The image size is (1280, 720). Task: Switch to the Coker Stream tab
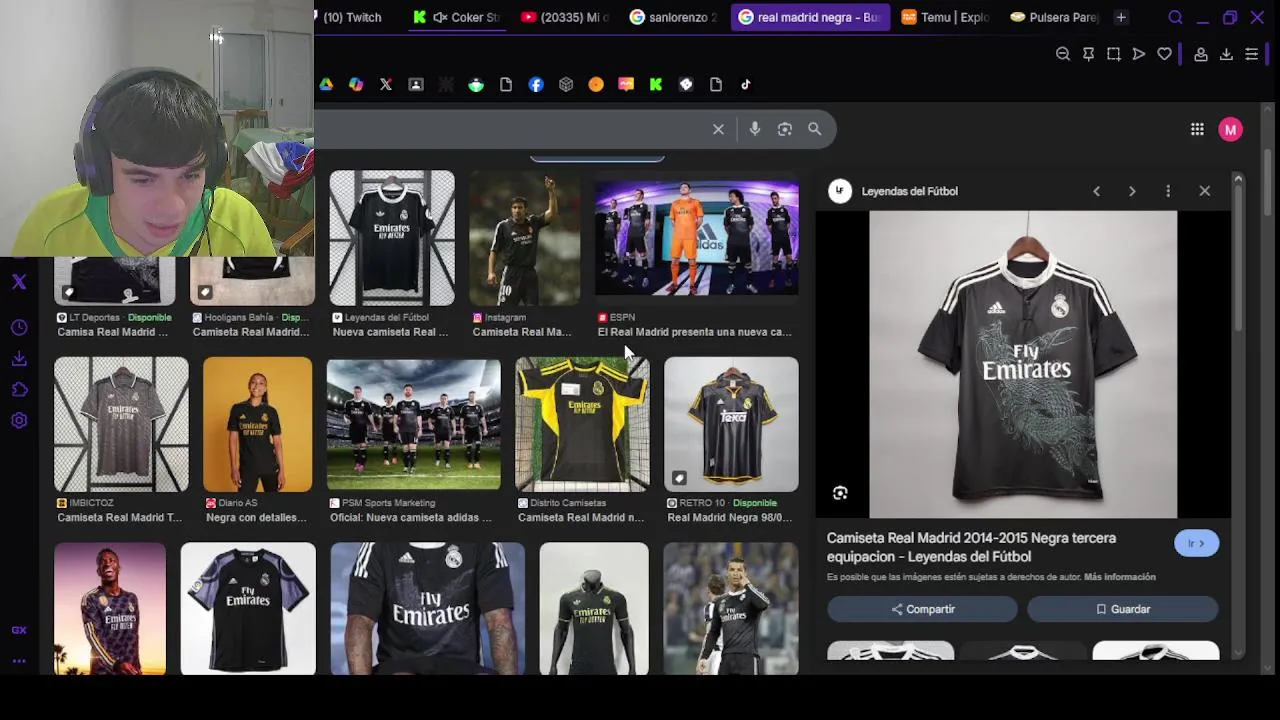point(456,17)
